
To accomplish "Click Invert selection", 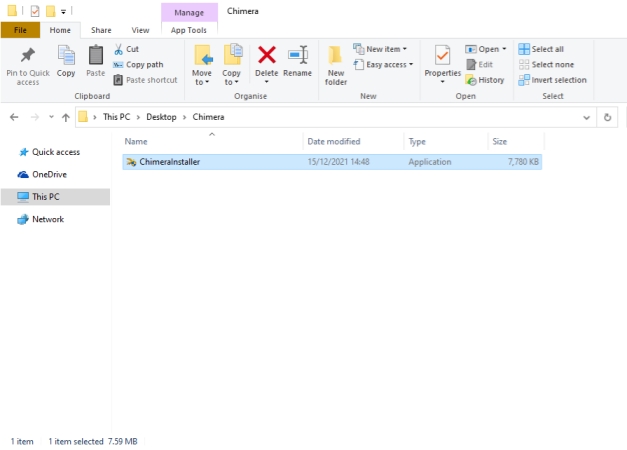I will click(x=553, y=80).
